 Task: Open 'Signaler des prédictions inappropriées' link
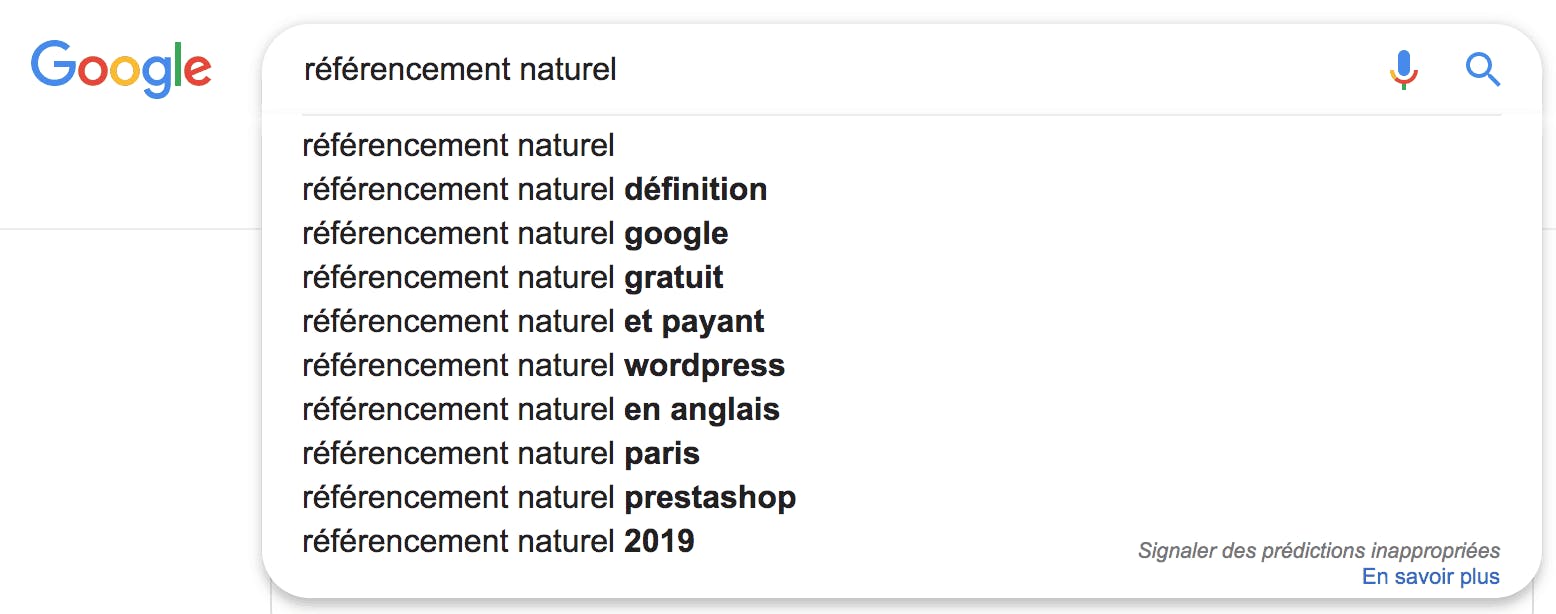pos(1319,551)
